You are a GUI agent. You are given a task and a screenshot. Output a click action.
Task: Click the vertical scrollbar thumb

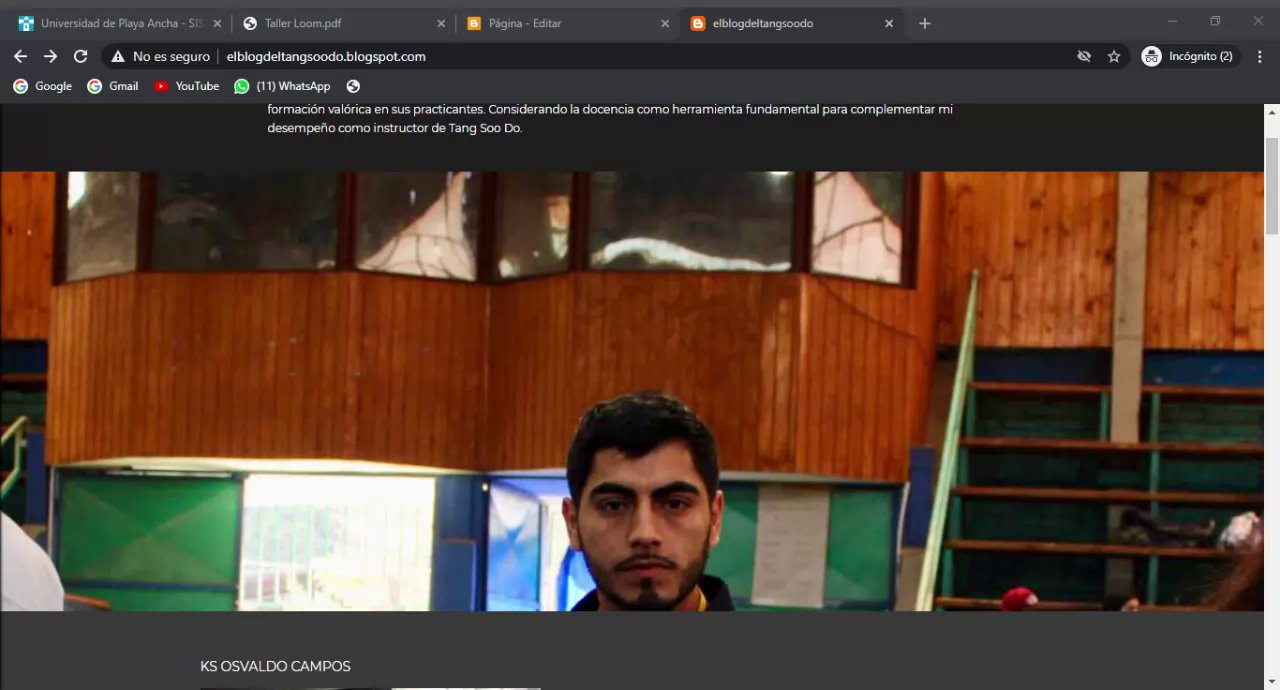pyautogui.click(x=1272, y=186)
